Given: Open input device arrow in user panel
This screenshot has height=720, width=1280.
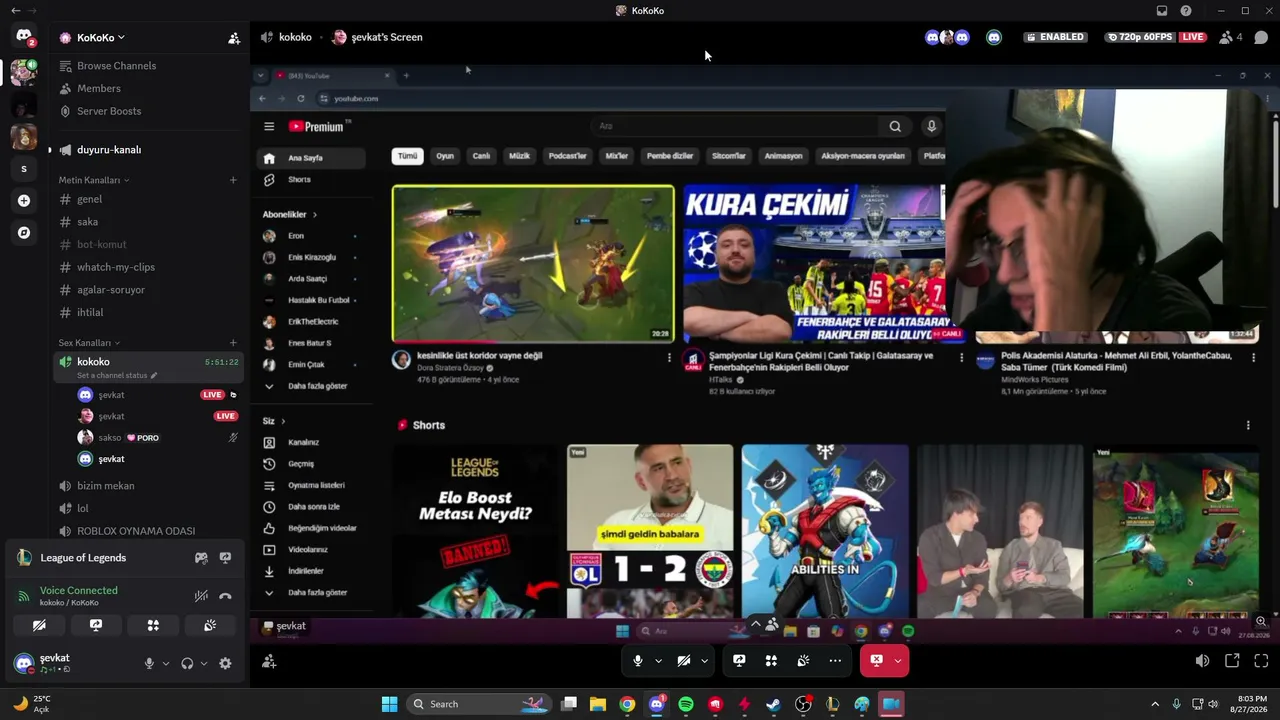Looking at the screenshot, I should tap(166, 663).
